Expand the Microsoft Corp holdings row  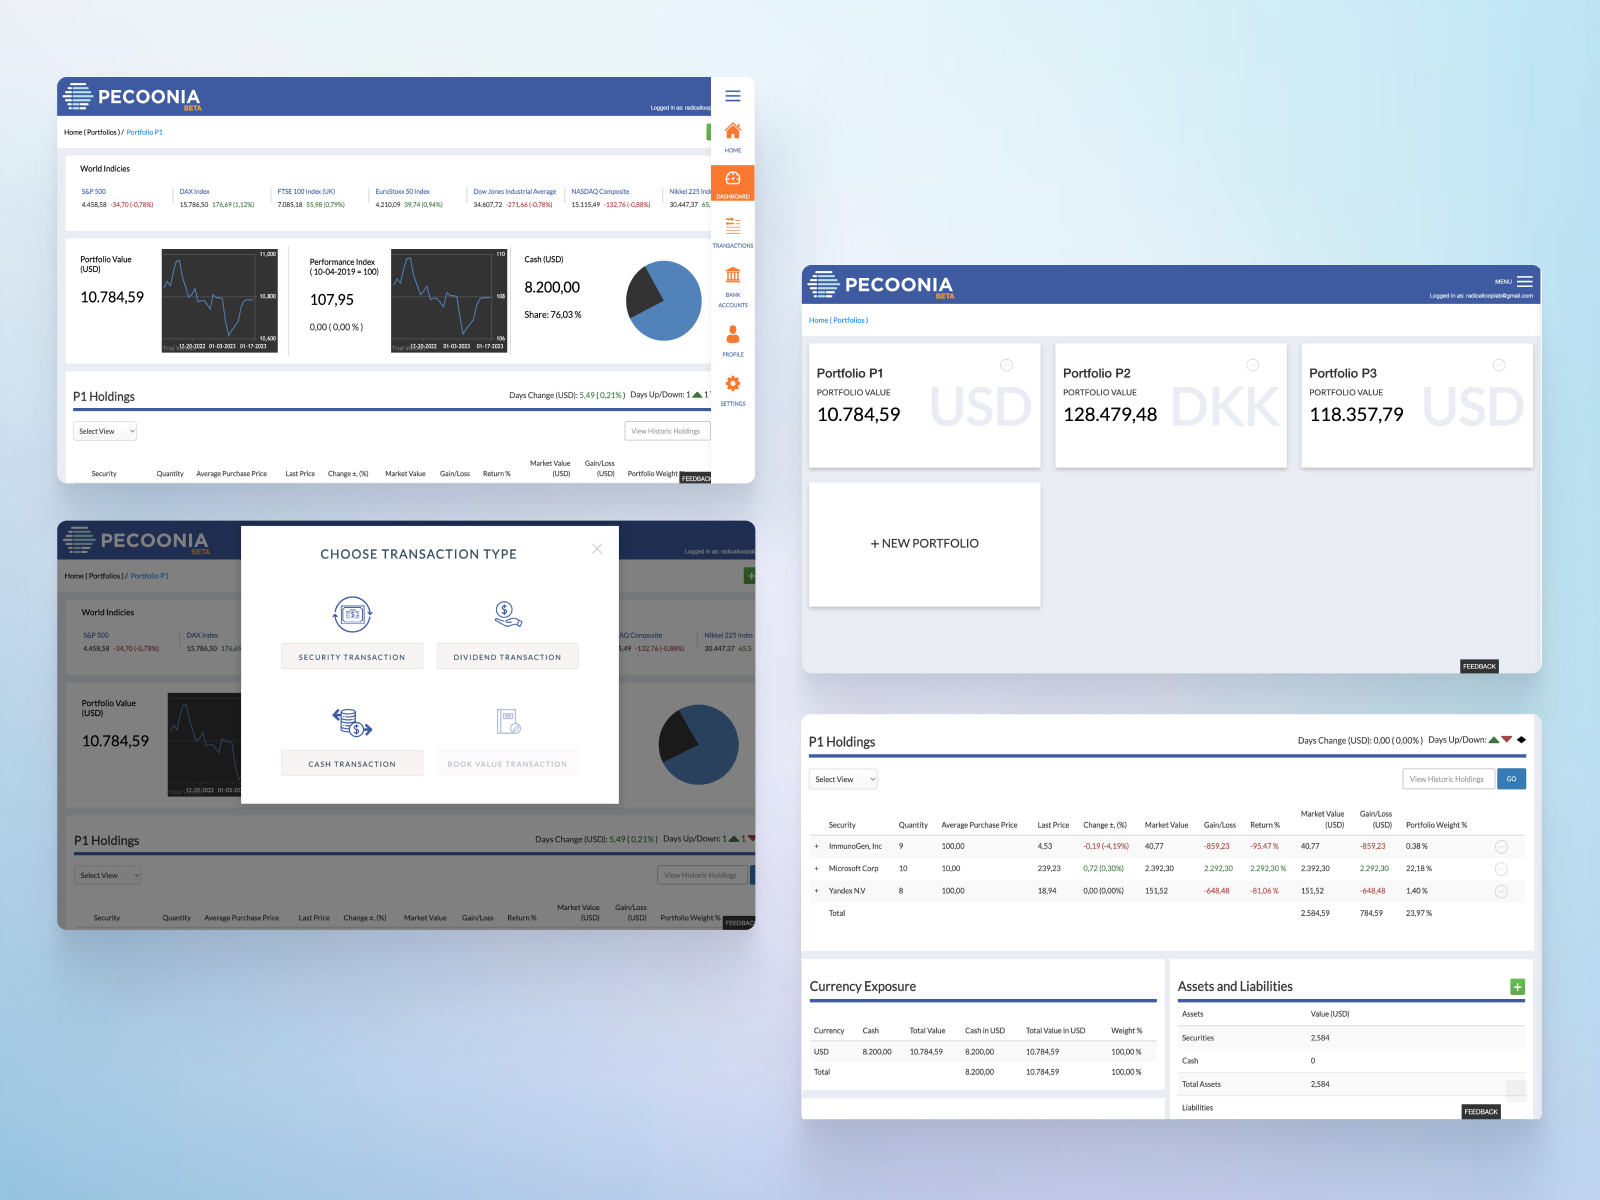816,869
